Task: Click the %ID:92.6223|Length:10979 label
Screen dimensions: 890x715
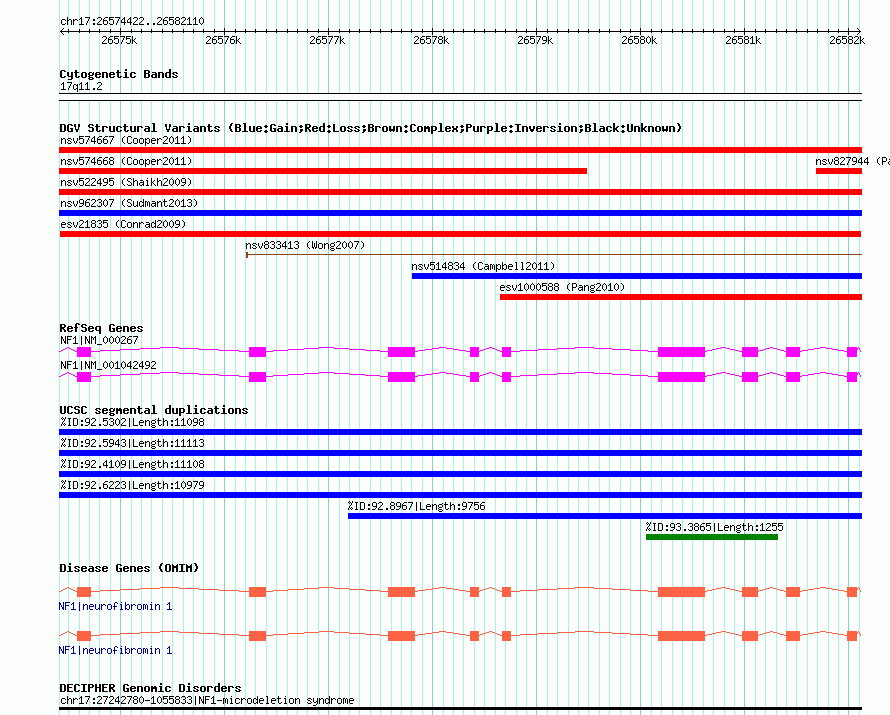Action: [x=132, y=485]
